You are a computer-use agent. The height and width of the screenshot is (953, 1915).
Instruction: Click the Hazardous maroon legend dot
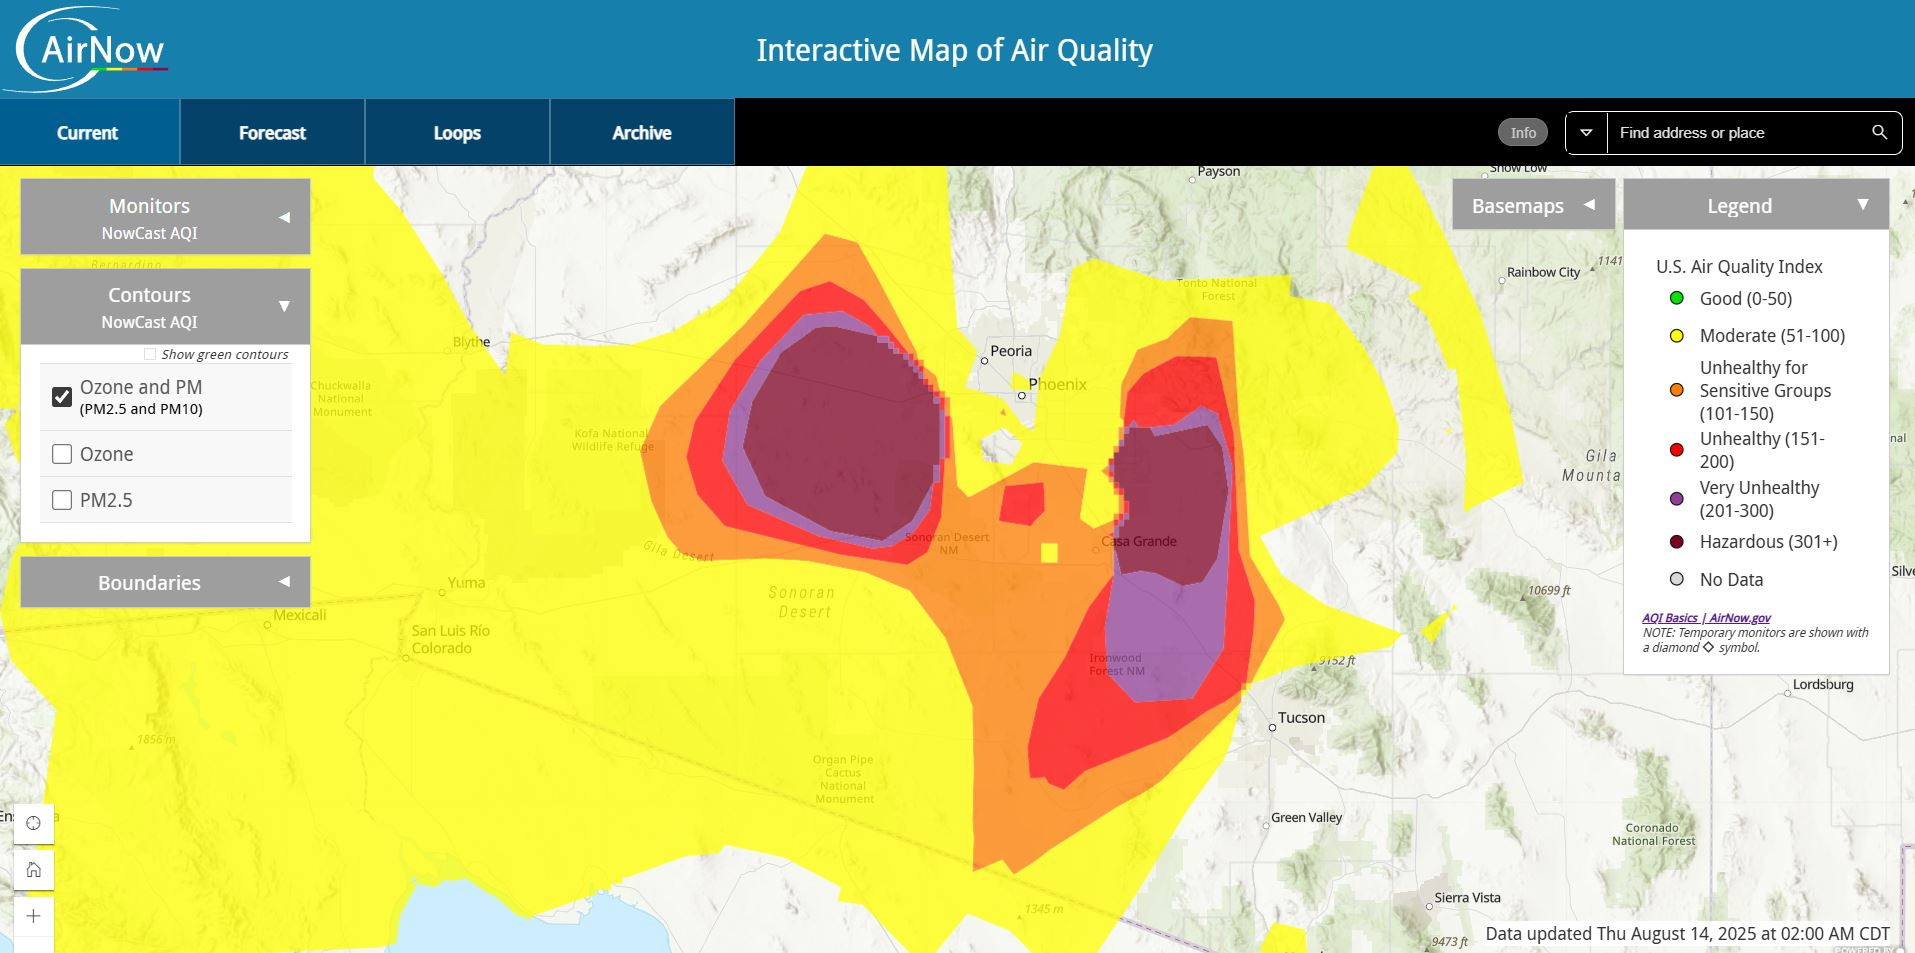click(1677, 542)
